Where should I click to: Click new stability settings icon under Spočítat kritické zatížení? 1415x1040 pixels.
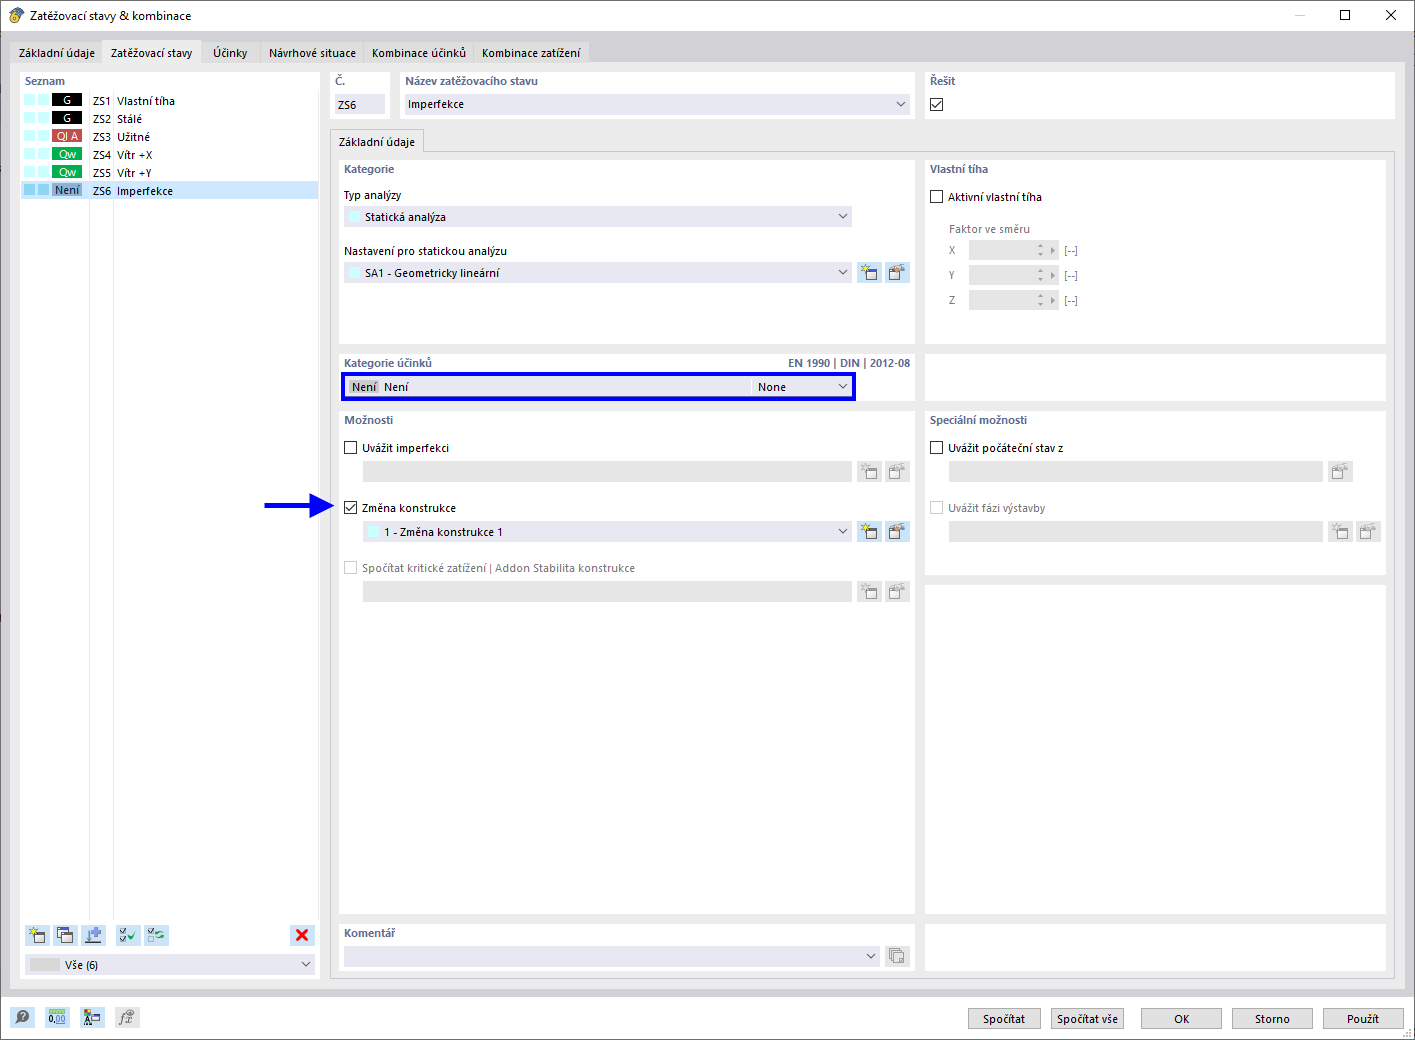869,591
